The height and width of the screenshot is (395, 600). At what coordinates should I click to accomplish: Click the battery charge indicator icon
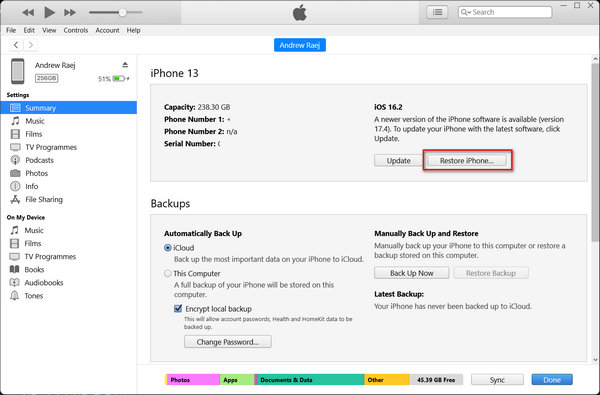120,79
